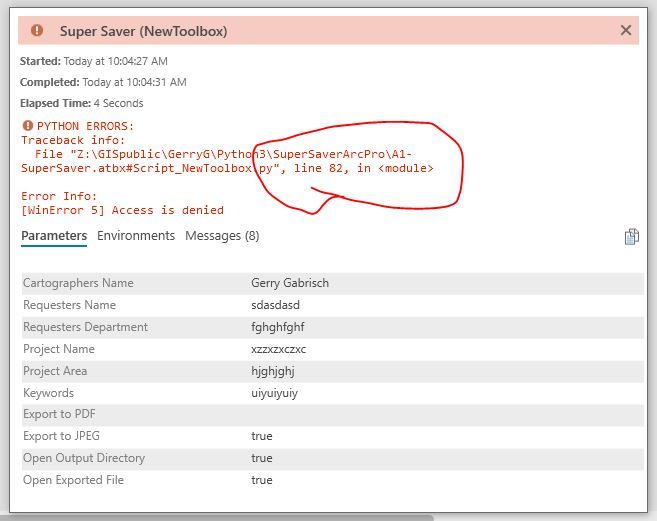The width and height of the screenshot is (657, 521).
Task: Click the Export to JPEG true value
Action: (262, 436)
